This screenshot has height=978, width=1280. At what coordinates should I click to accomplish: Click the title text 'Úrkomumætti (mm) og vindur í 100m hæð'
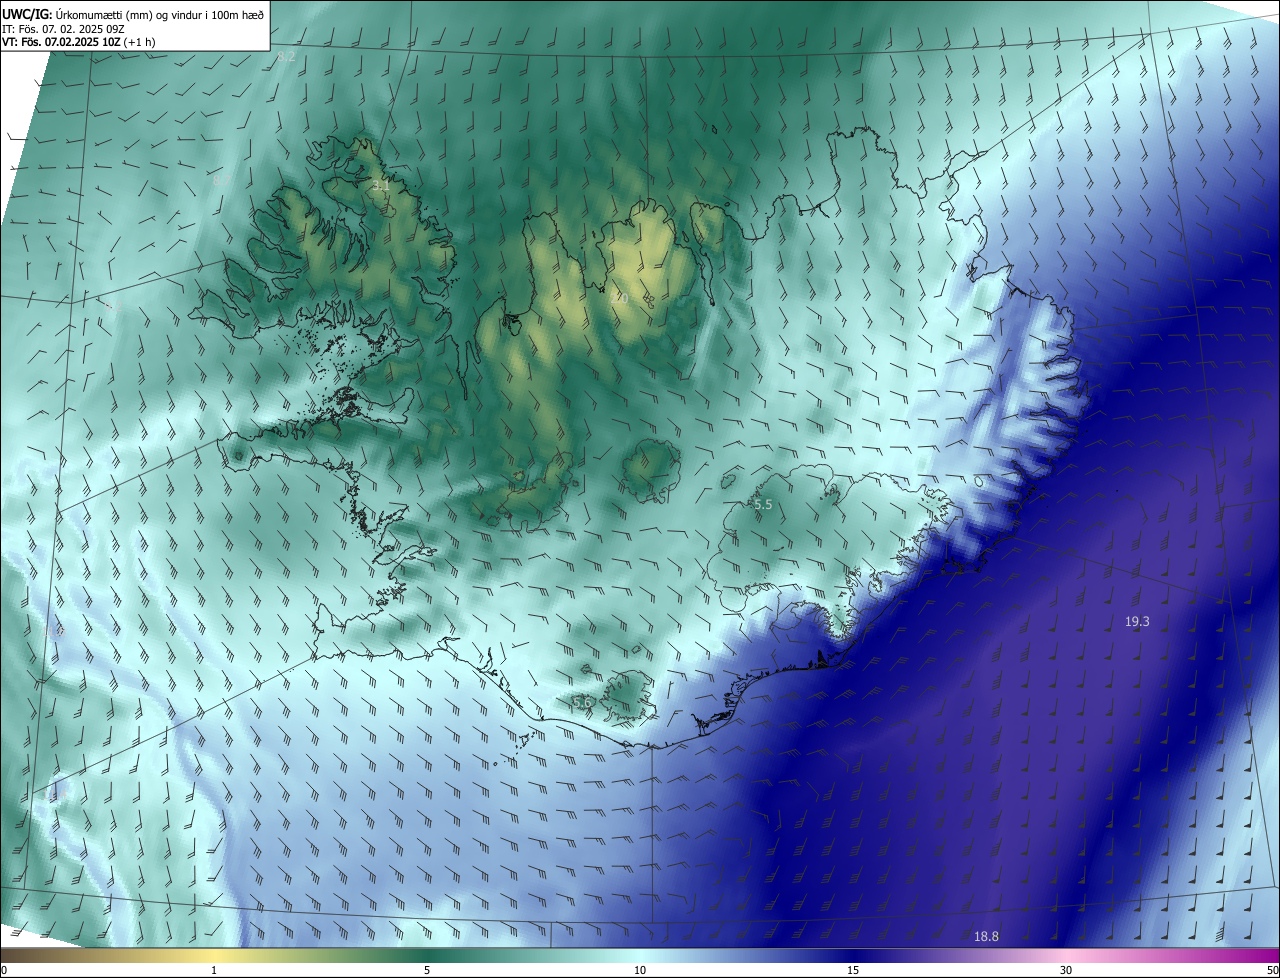click(160, 13)
